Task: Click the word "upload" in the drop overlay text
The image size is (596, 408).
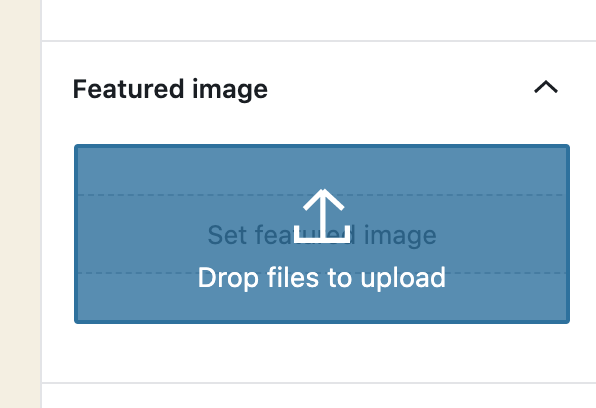Action: click(403, 278)
